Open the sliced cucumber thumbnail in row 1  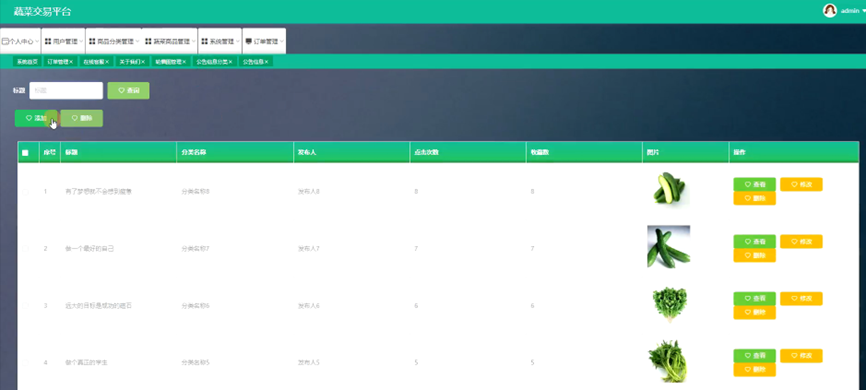pos(668,189)
